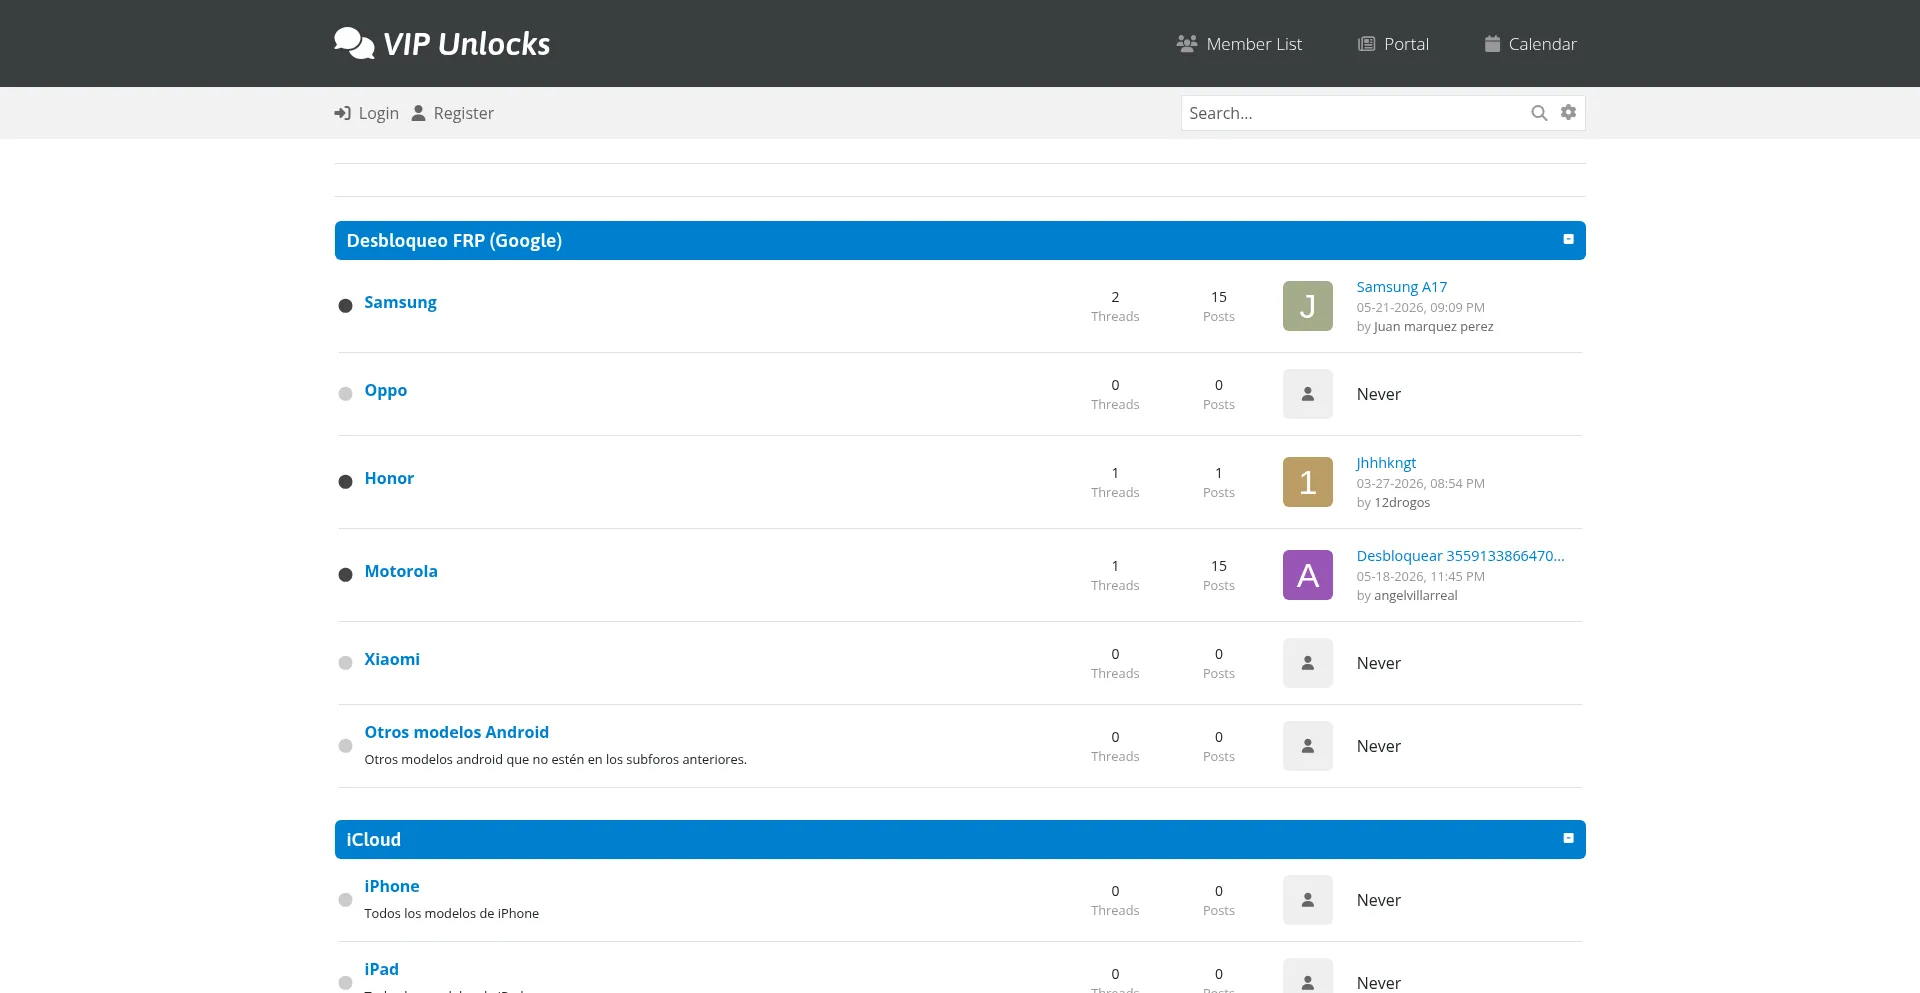Viewport: 1920px width, 993px height.
Task: Click the Register user icon
Action: (419, 113)
